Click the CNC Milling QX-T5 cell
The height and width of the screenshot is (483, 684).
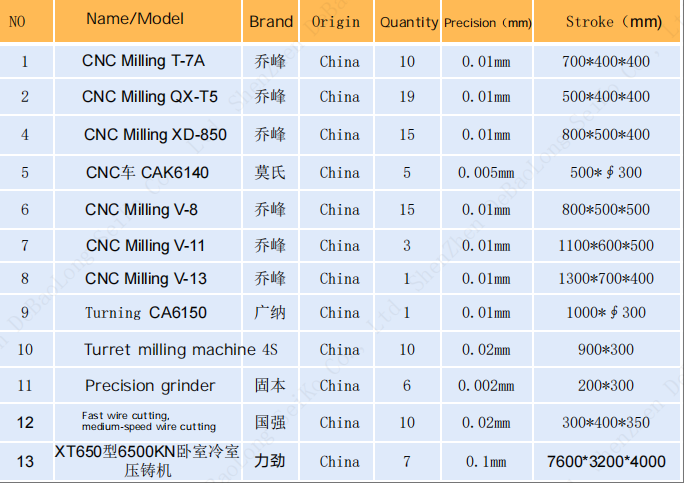pyautogui.click(x=149, y=97)
